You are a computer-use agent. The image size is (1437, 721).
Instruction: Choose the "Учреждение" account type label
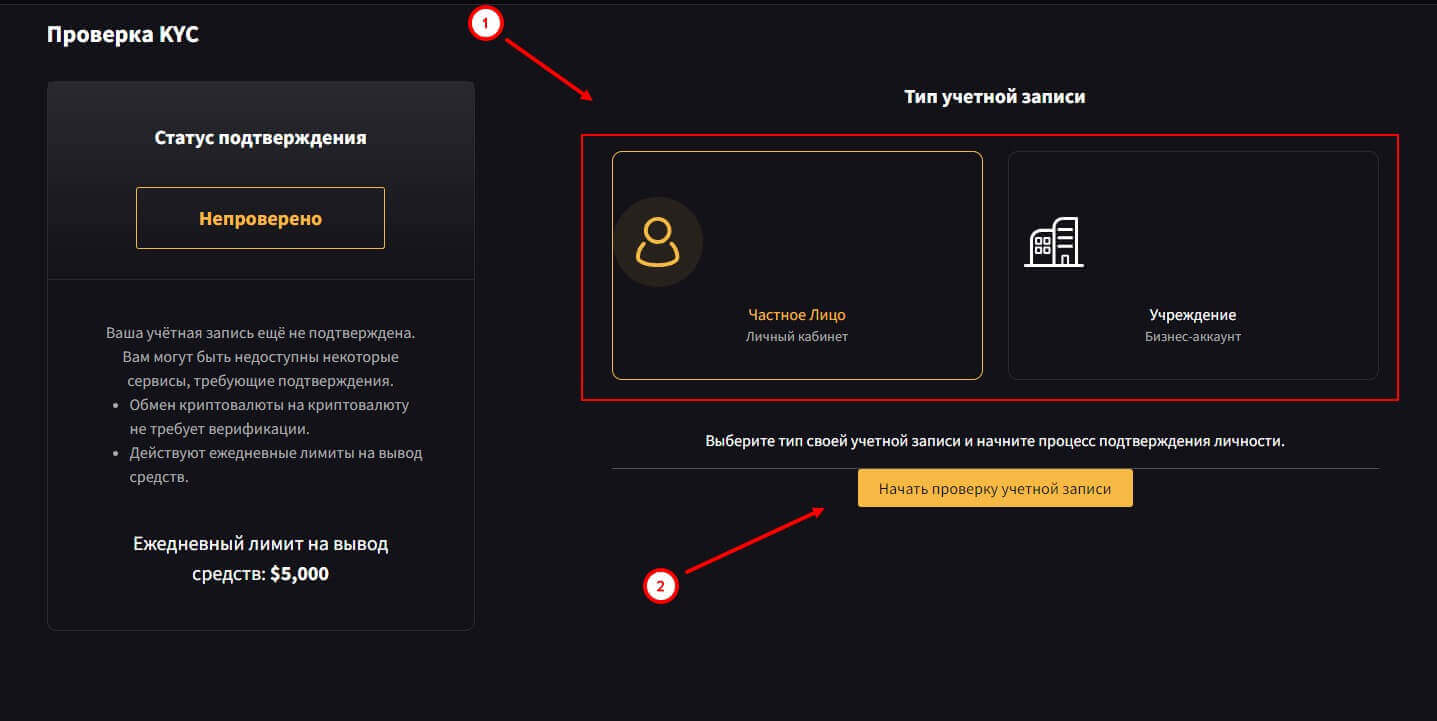coord(1192,315)
